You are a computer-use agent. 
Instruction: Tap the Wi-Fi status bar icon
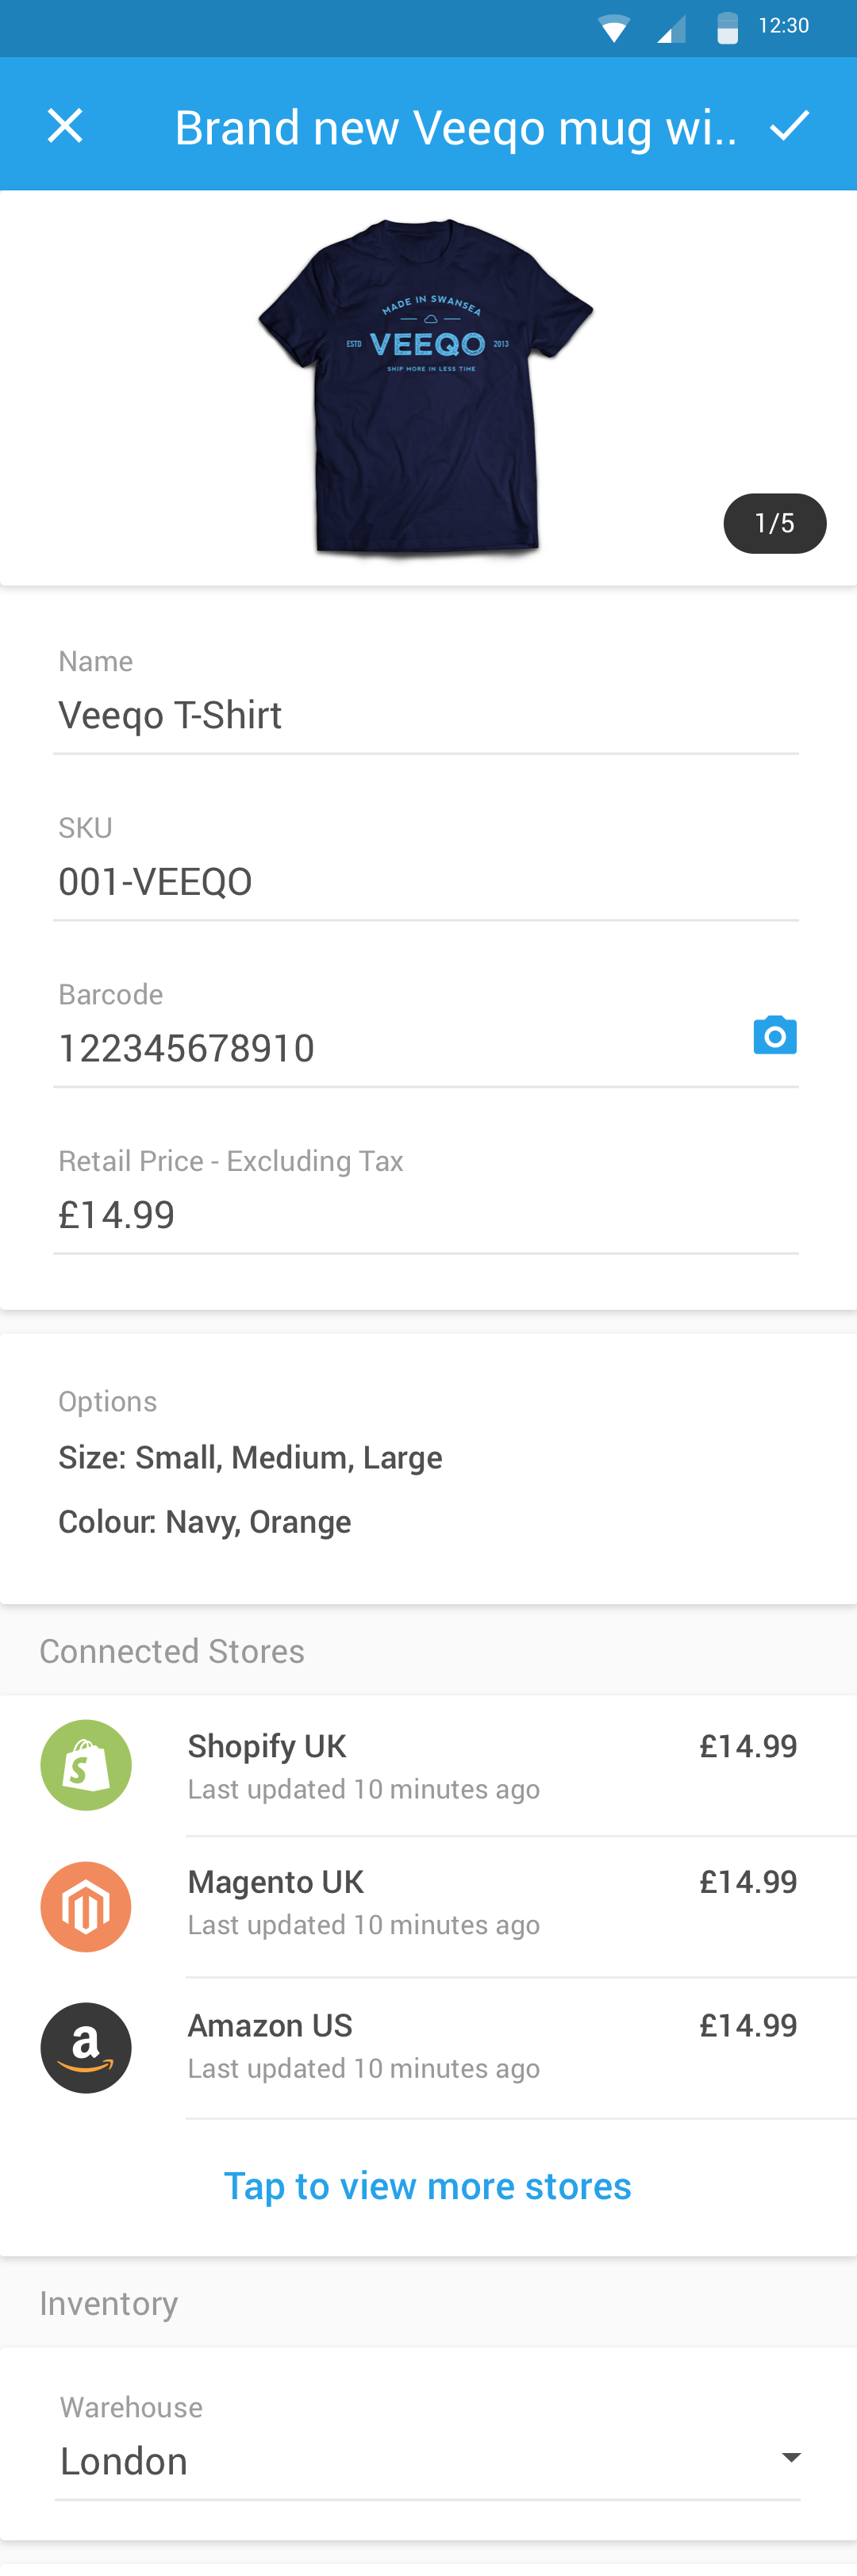click(x=613, y=28)
